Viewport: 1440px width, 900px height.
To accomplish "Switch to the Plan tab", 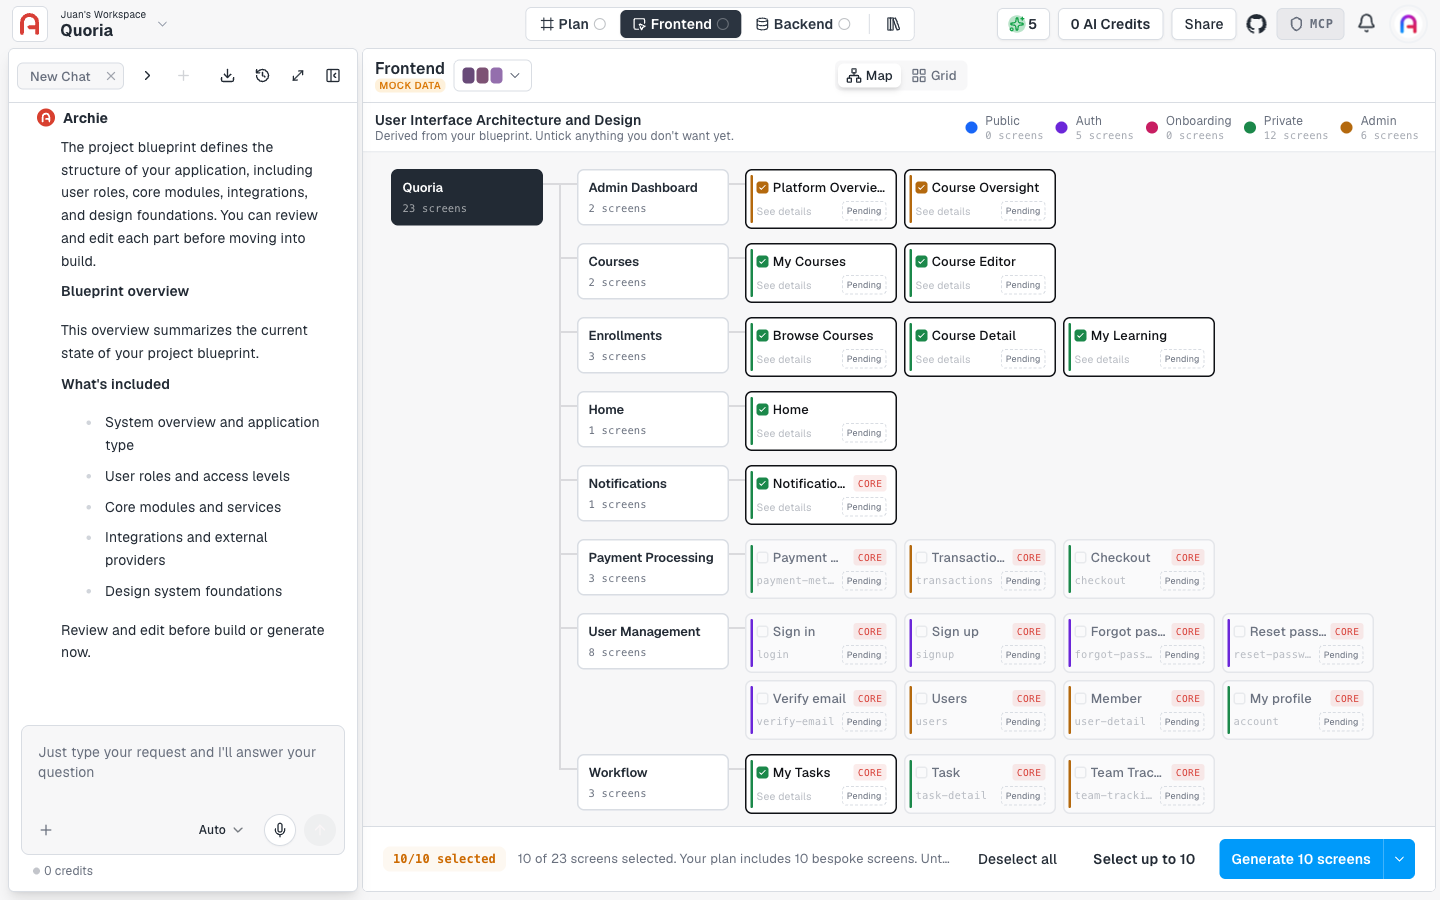I will 573,24.
